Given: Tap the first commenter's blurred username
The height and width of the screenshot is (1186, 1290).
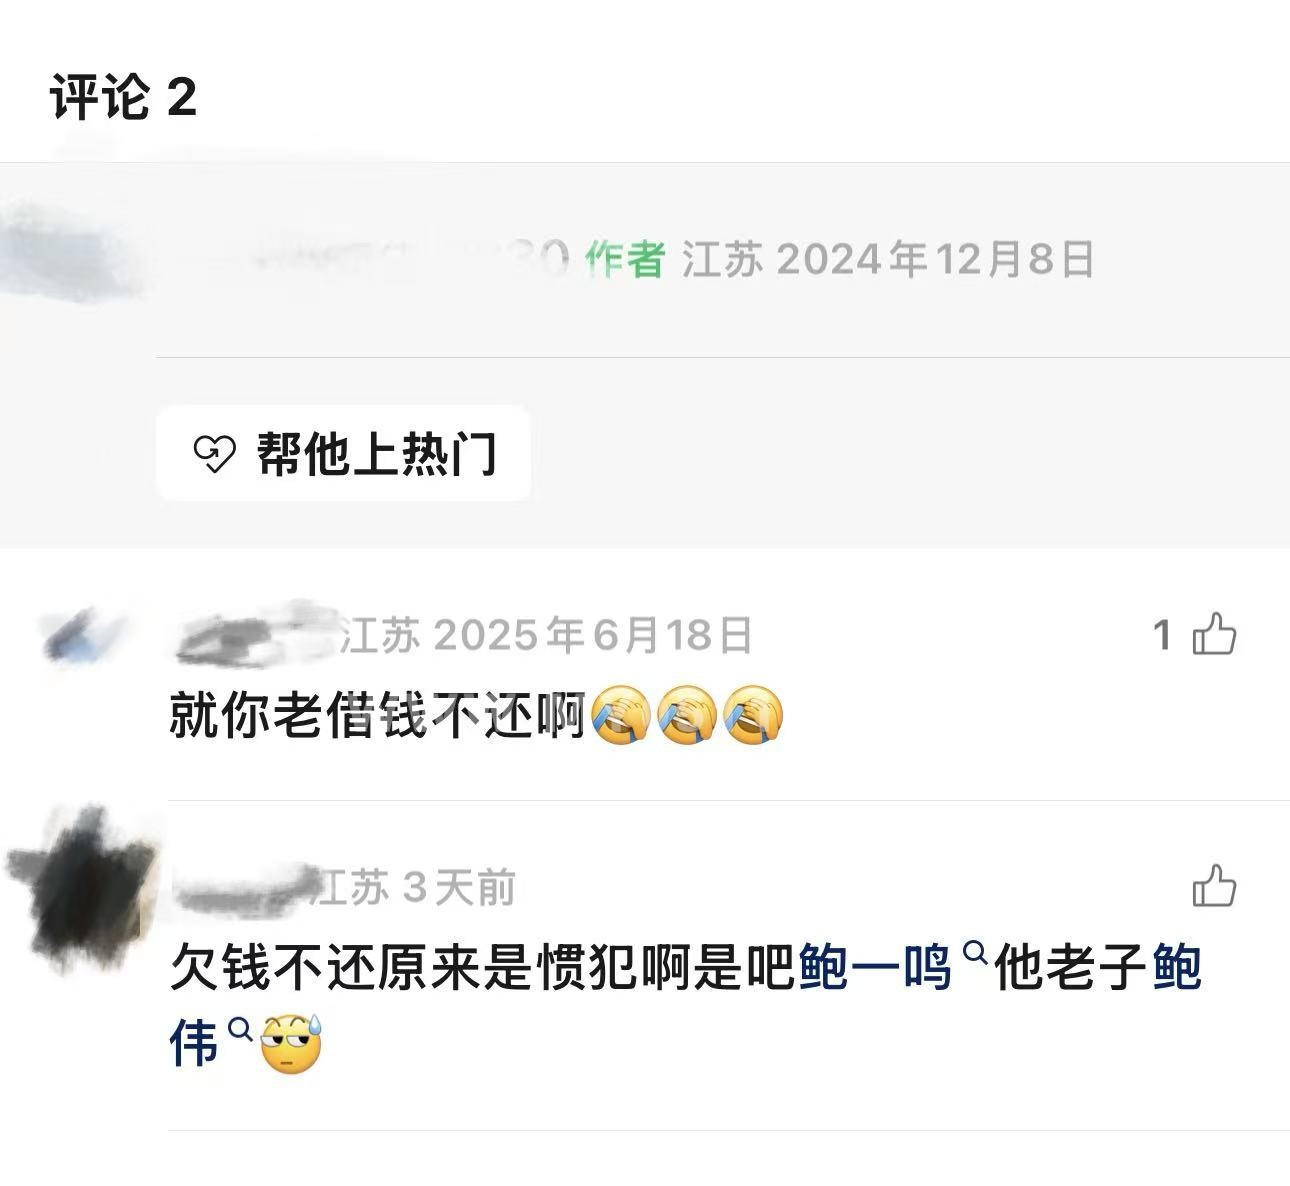Looking at the screenshot, I should point(255,634).
